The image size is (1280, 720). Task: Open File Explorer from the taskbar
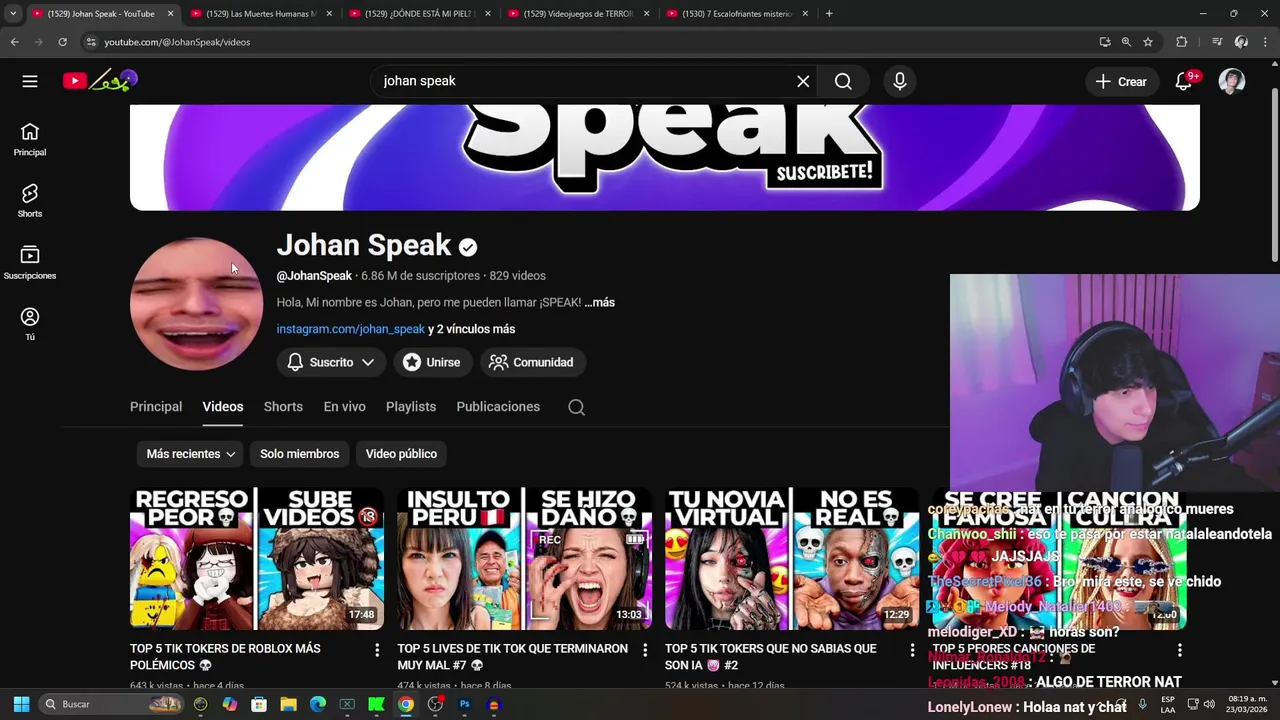pyautogui.click(x=288, y=704)
